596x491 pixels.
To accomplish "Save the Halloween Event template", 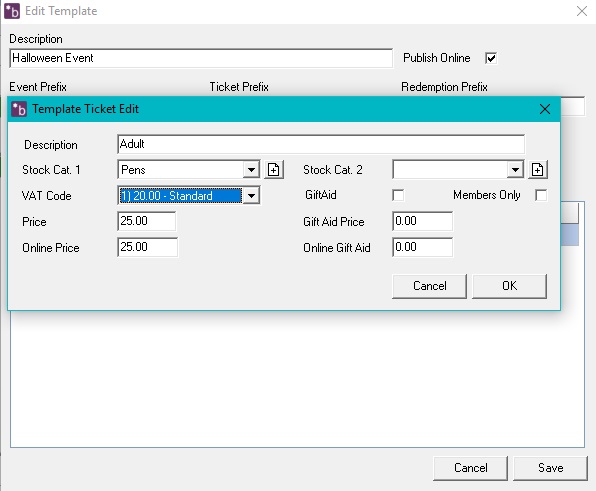I will point(550,468).
